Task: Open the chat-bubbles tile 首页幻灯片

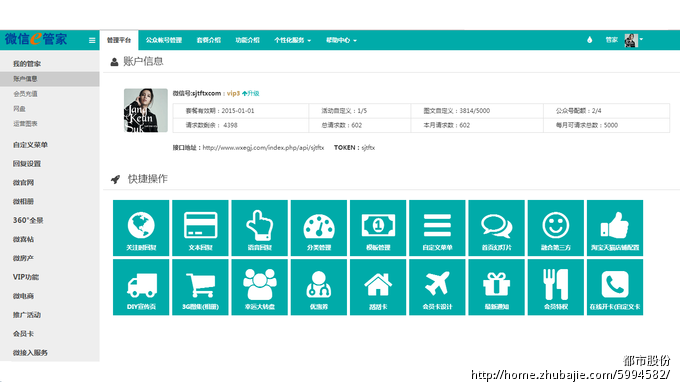Action: [497, 228]
